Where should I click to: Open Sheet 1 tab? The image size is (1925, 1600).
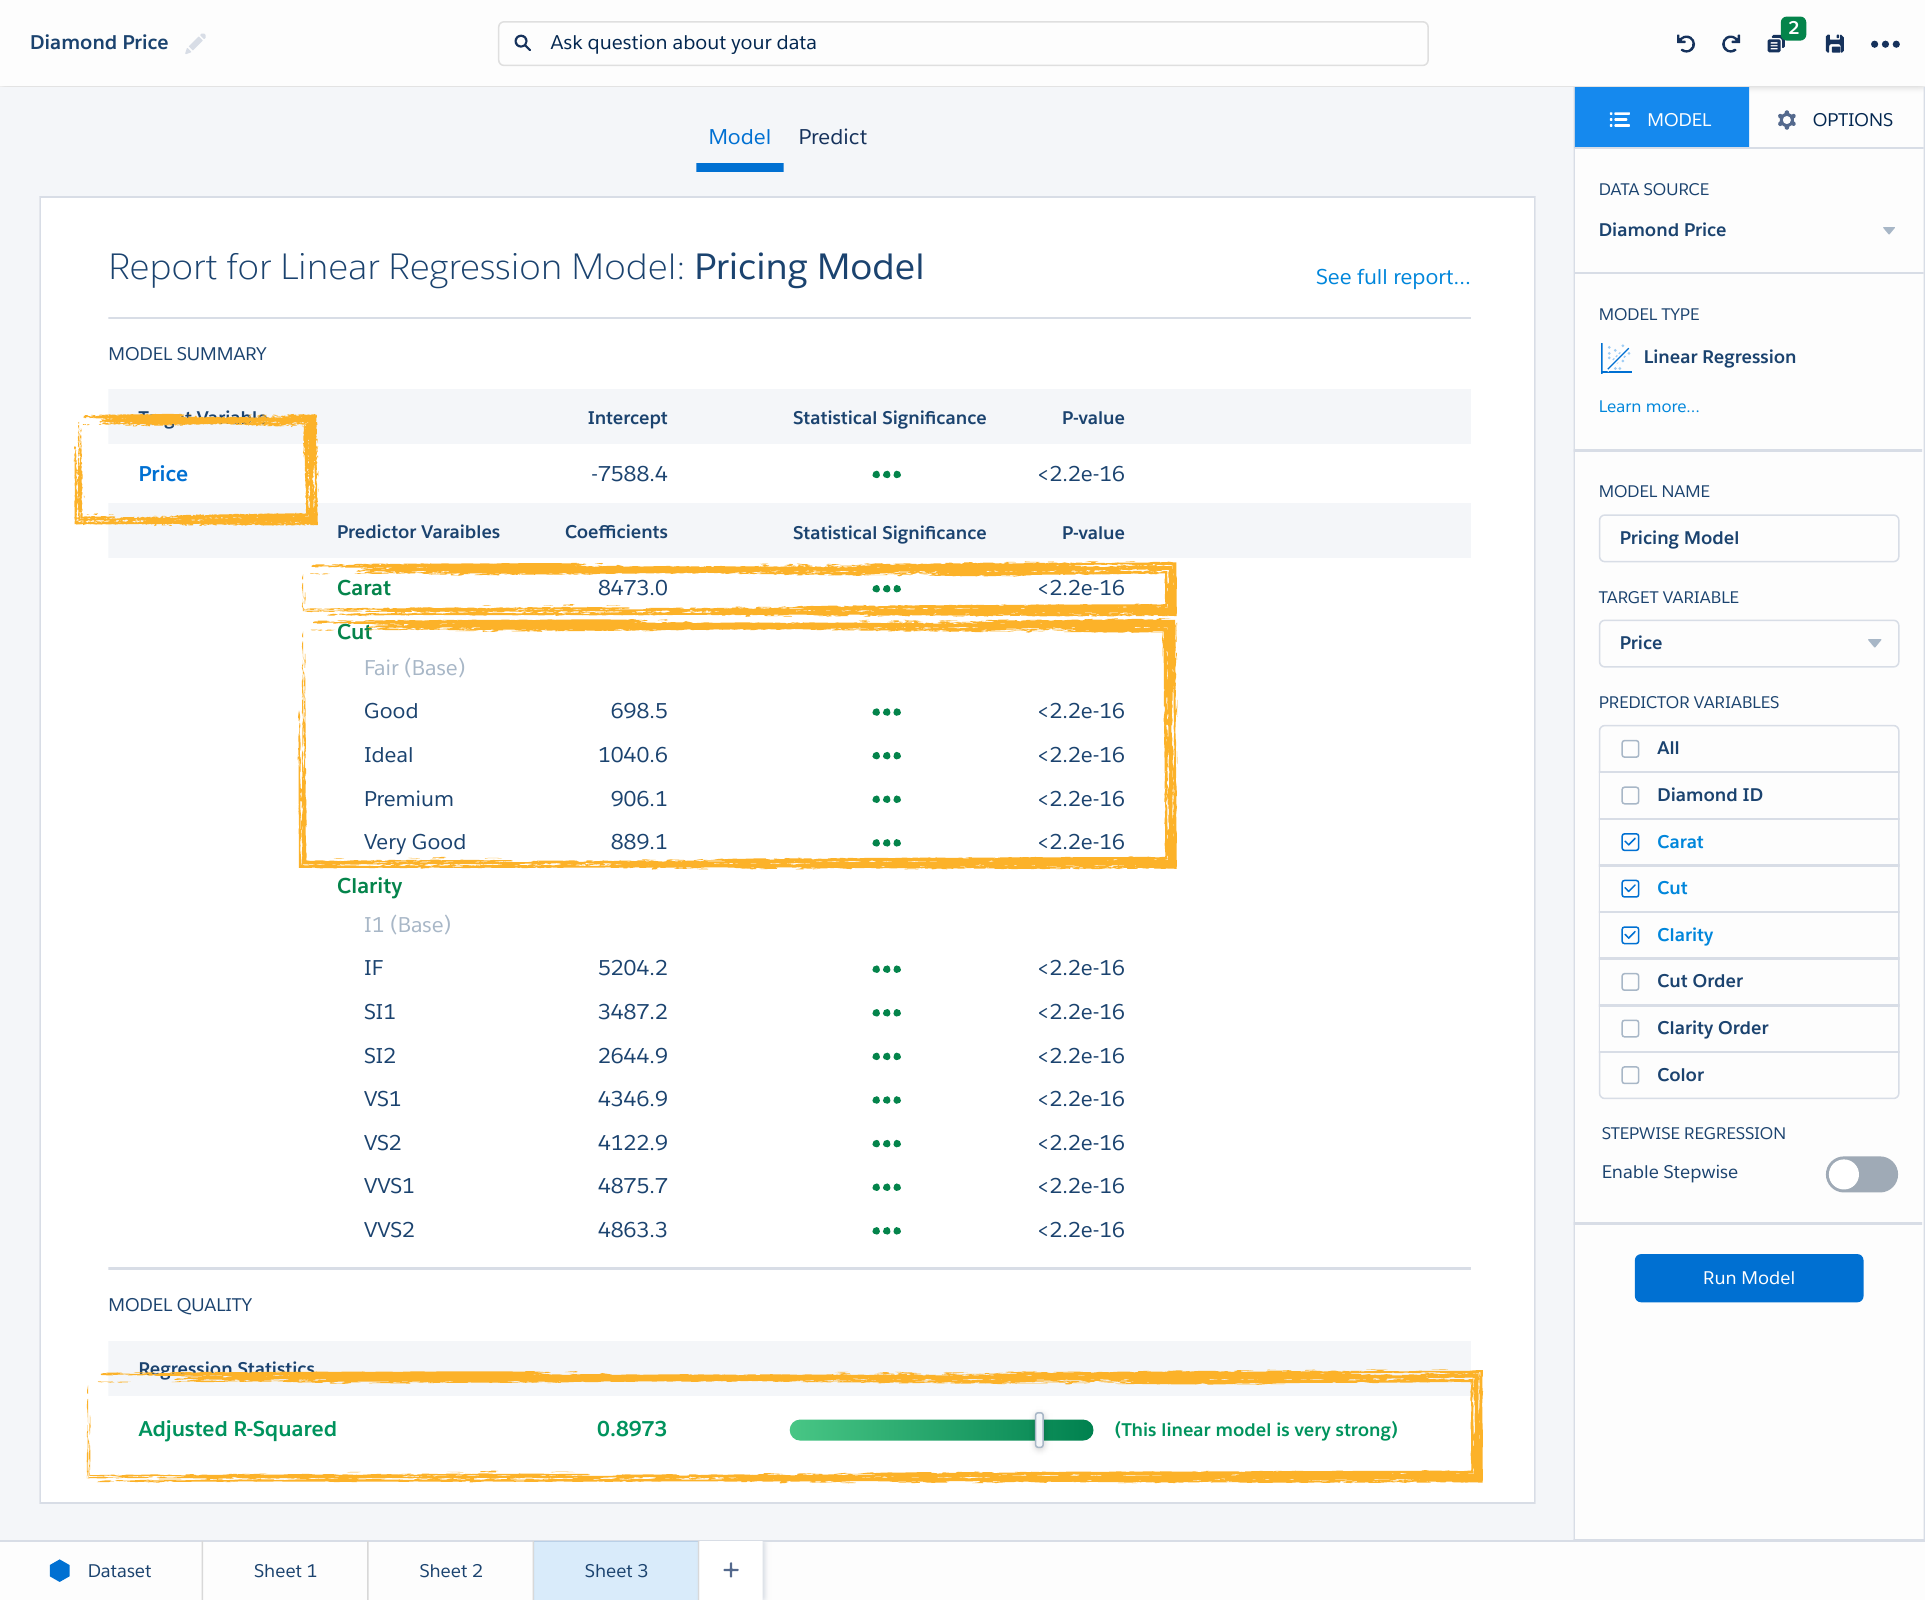(285, 1570)
